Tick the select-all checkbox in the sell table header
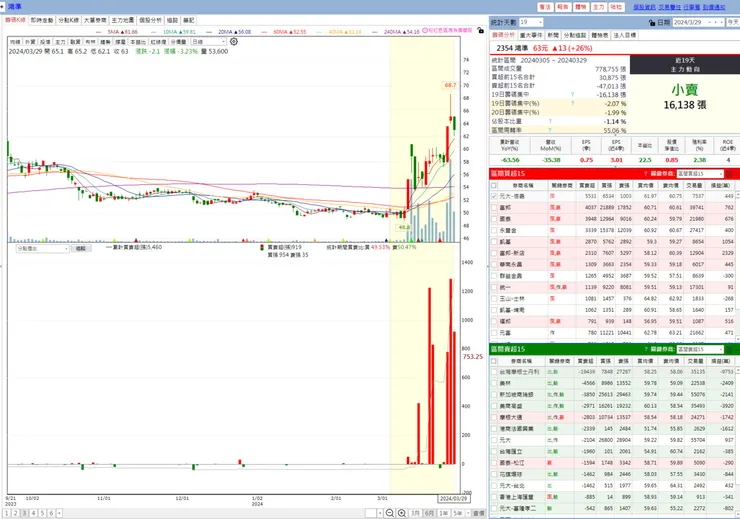This screenshot has height=519, width=740. (494, 361)
